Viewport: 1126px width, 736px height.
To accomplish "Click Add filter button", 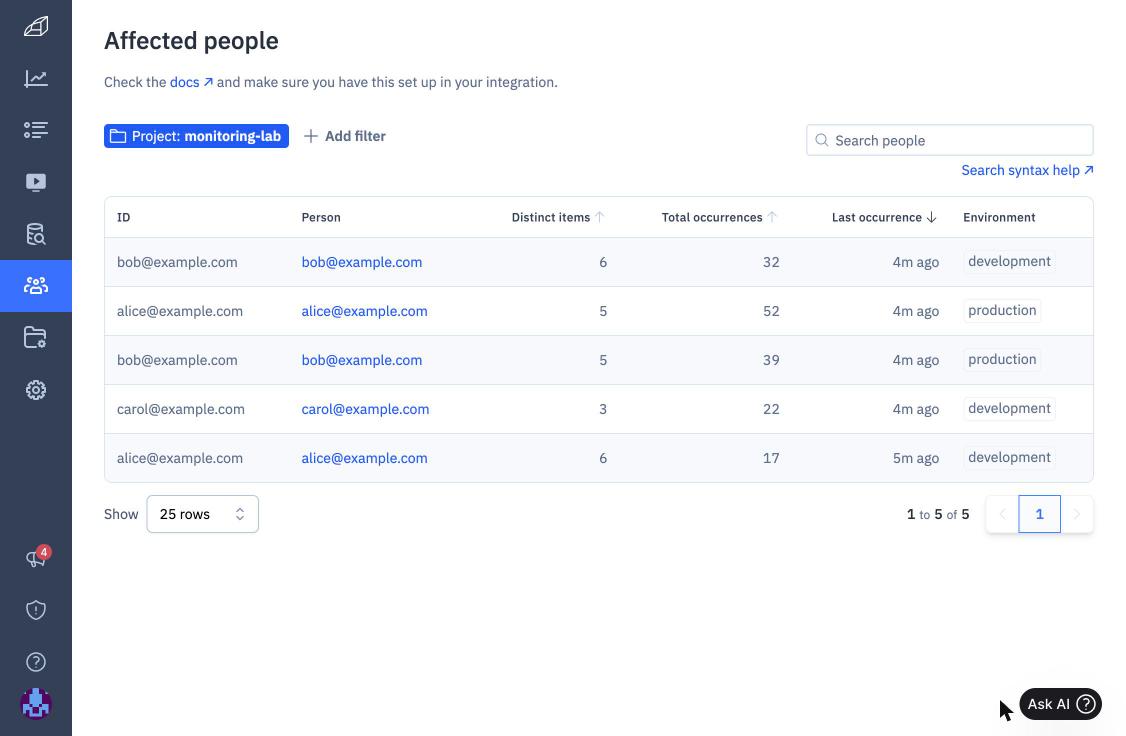I will point(345,136).
